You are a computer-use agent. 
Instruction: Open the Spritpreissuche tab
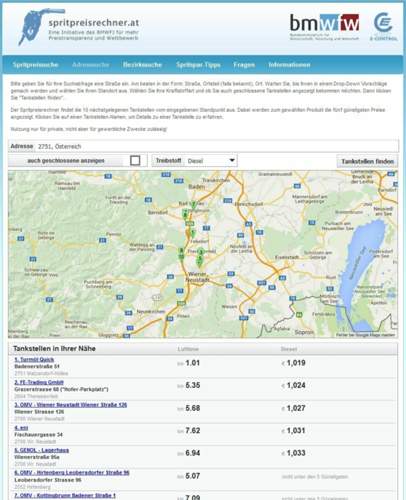(x=35, y=65)
